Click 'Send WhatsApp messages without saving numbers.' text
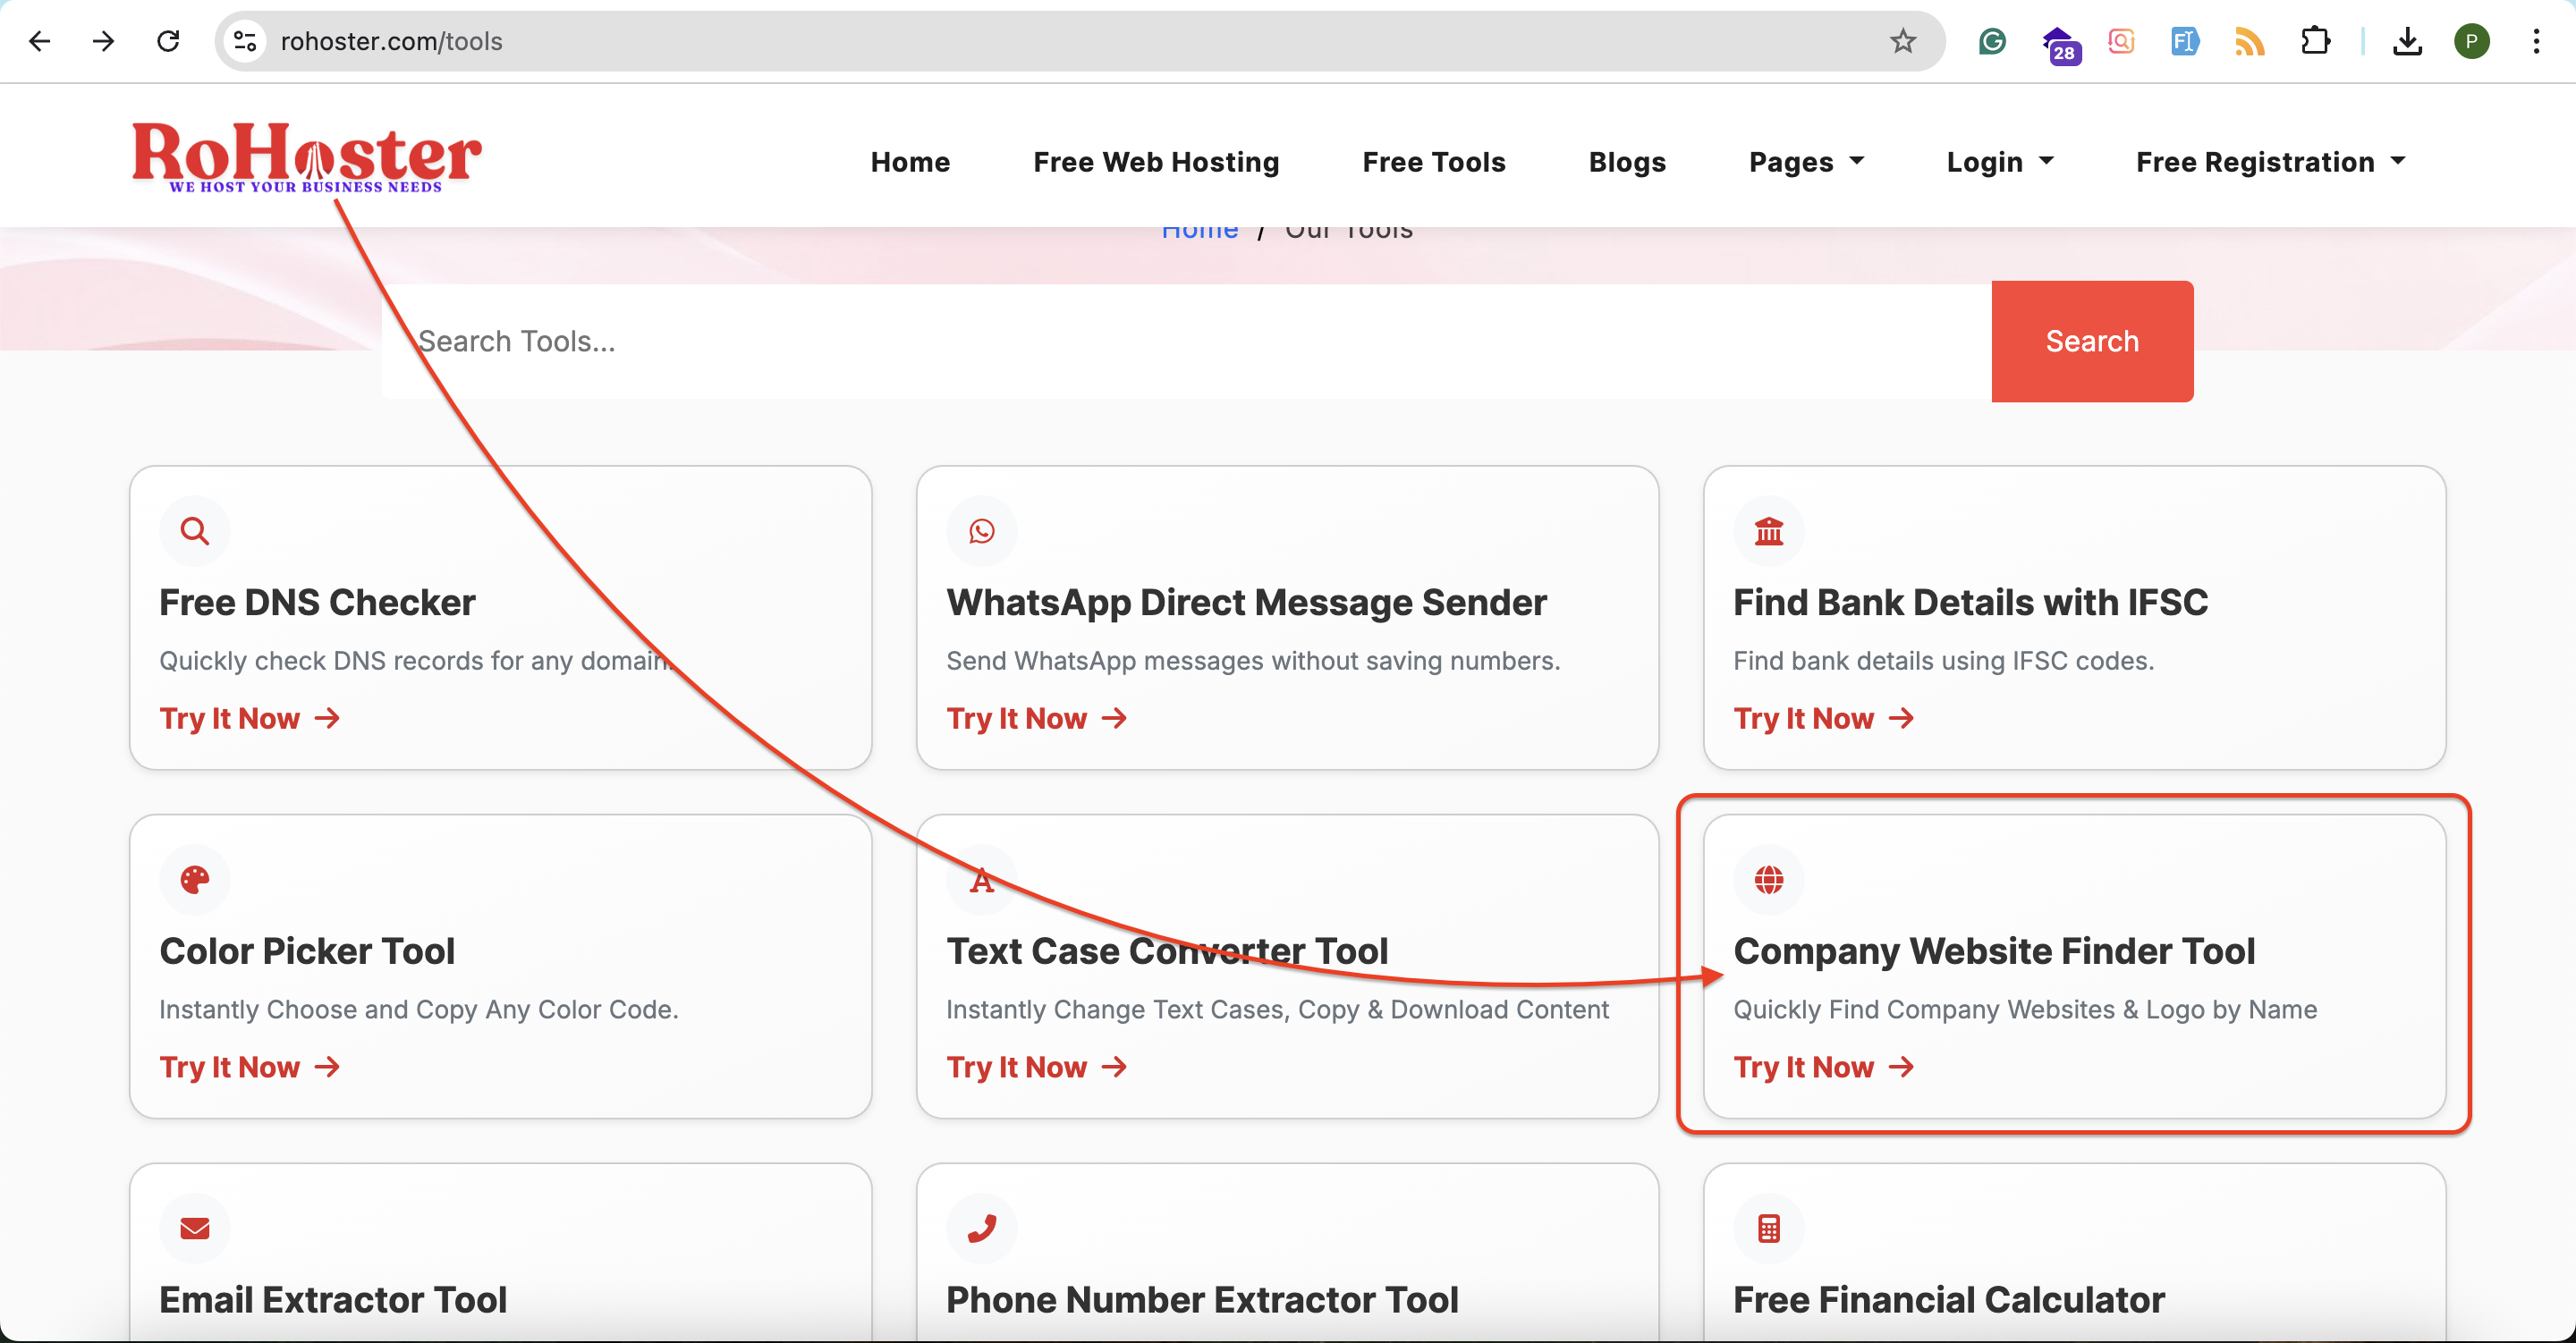This screenshot has width=2576, height=1343. [x=1253, y=661]
